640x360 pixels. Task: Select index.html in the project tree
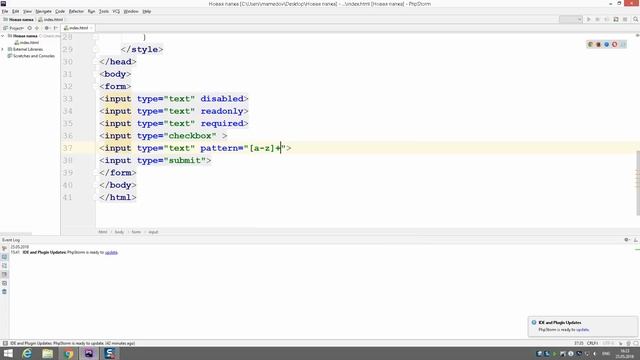pos(27,42)
